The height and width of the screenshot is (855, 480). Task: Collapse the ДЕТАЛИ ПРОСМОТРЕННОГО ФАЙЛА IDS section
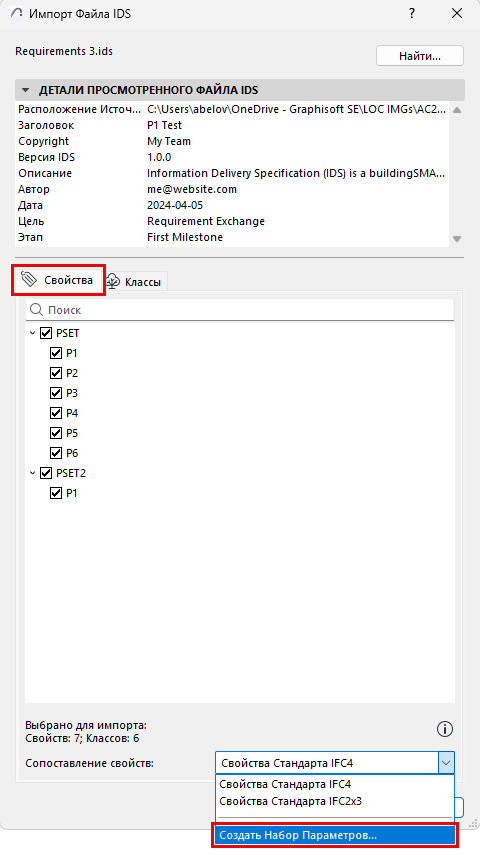point(25,90)
